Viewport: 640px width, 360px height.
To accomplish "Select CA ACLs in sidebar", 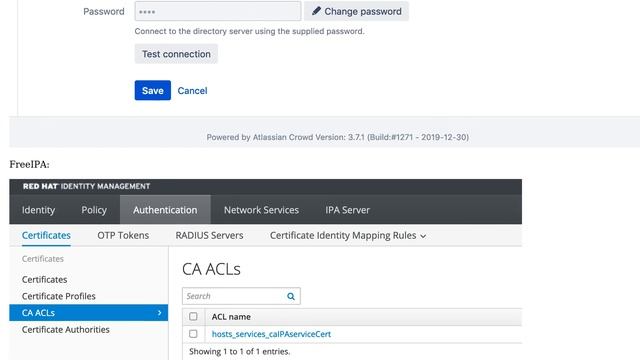I will point(89,313).
